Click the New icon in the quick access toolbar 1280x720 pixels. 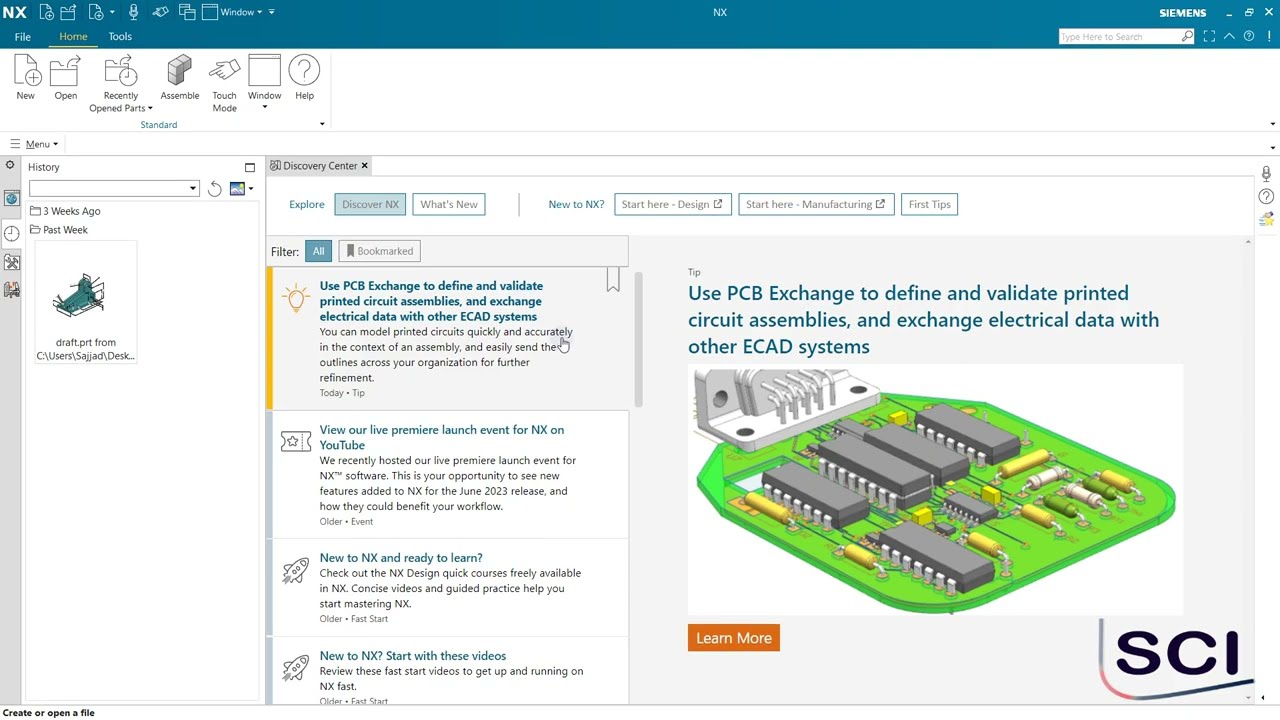pyautogui.click(x=47, y=12)
